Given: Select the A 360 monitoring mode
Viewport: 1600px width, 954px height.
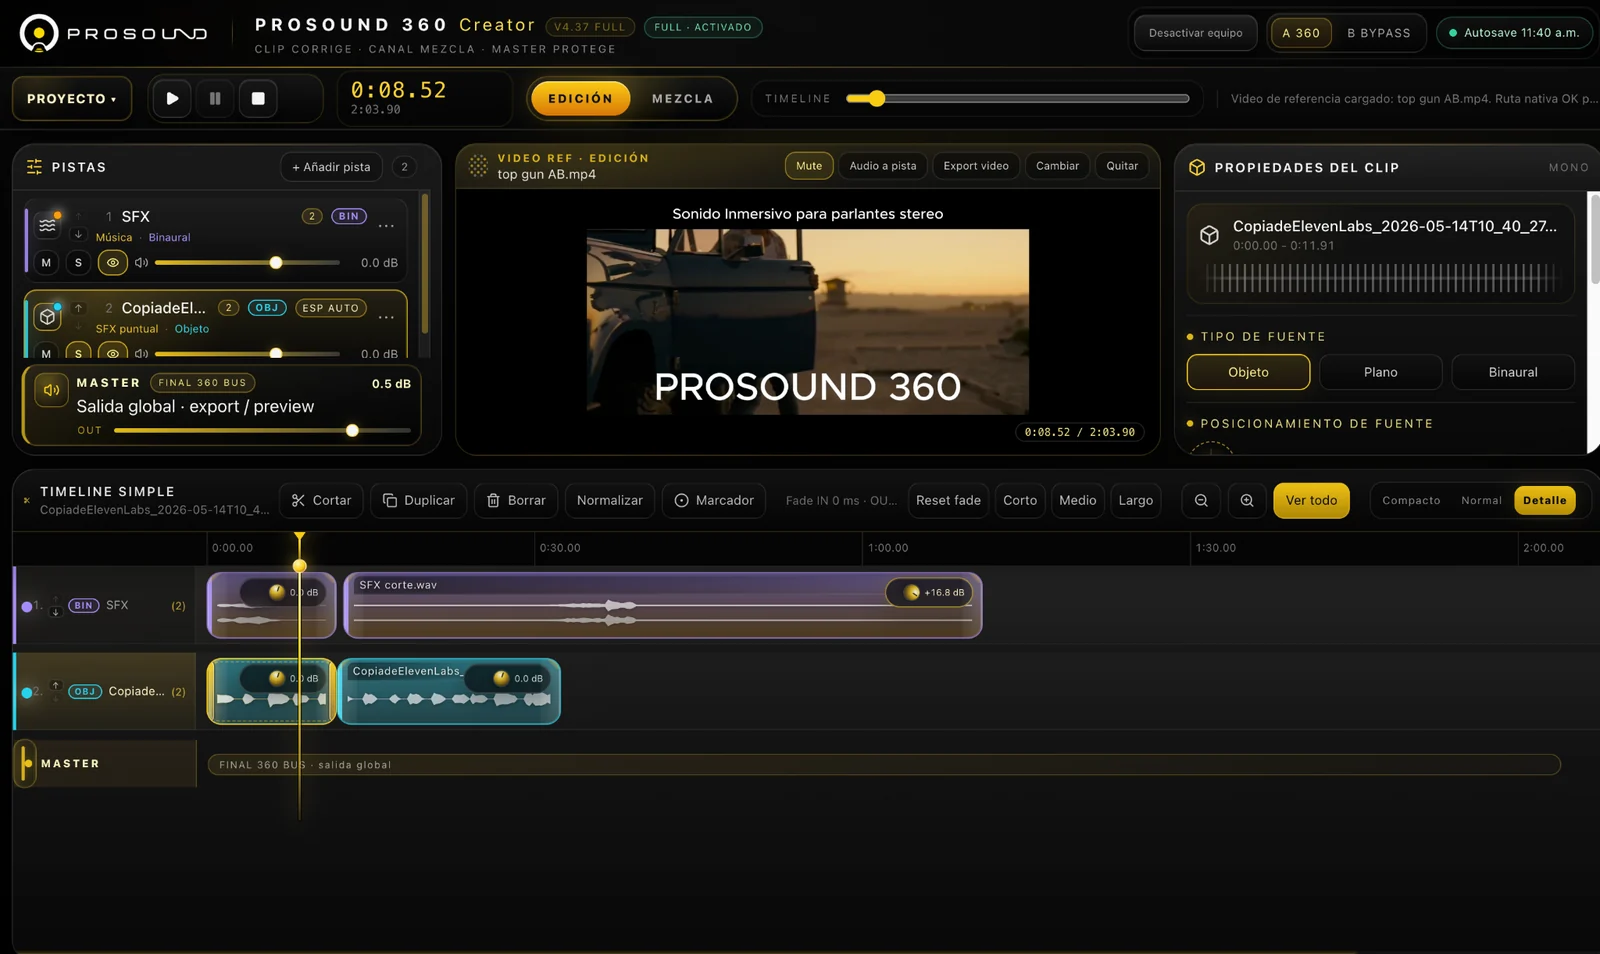Looking at the screenshot, I should 1301,33.
